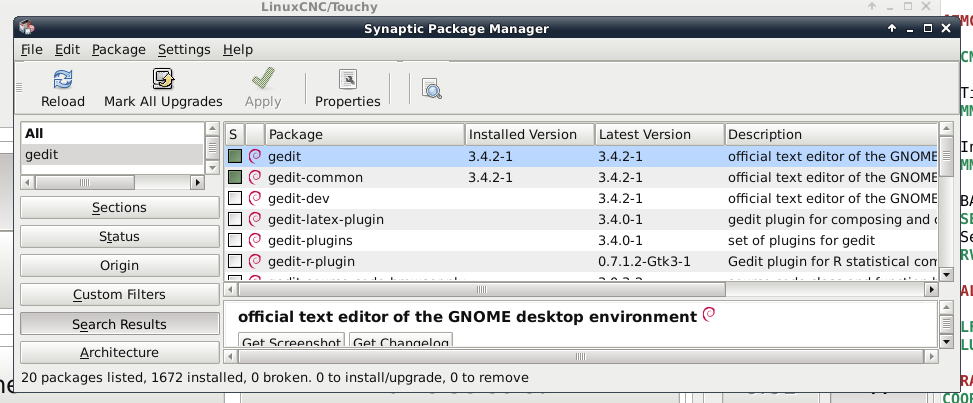Viewport: 973px width, 403px height.
Task: Click Debian swirl next to description heading
Action: (x=709, y=315)
